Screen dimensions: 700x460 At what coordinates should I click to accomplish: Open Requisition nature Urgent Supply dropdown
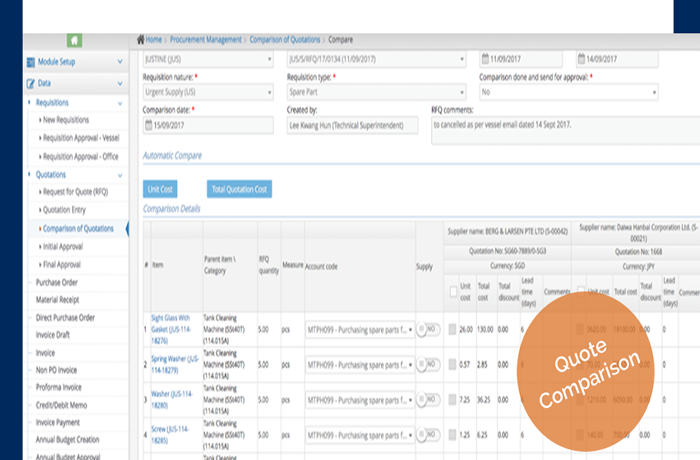tap(208, 92)
